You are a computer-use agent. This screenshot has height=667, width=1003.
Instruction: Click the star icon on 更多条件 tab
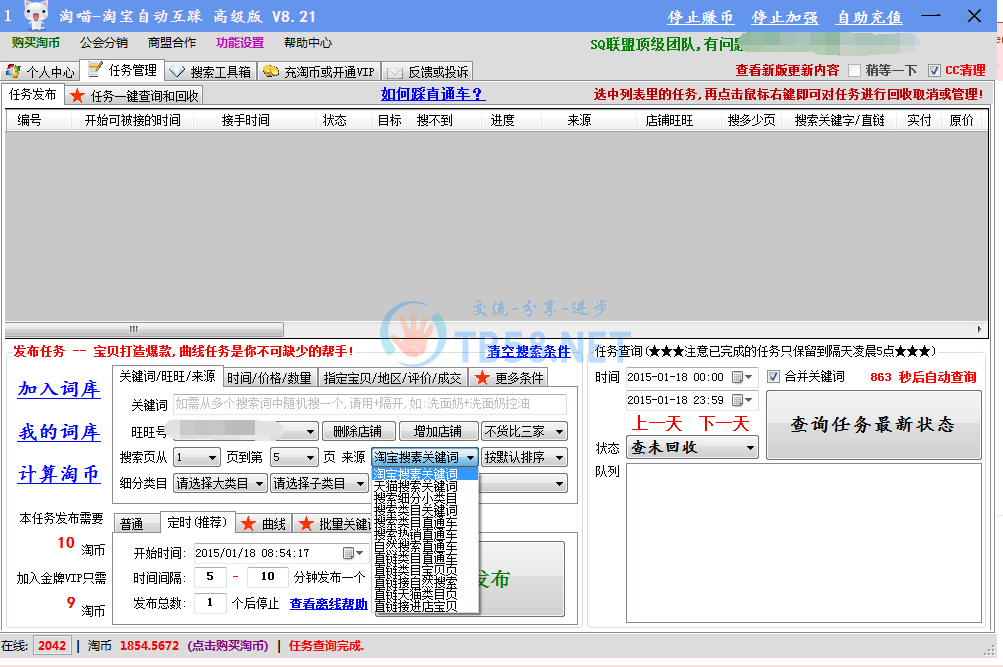(482, 378)
